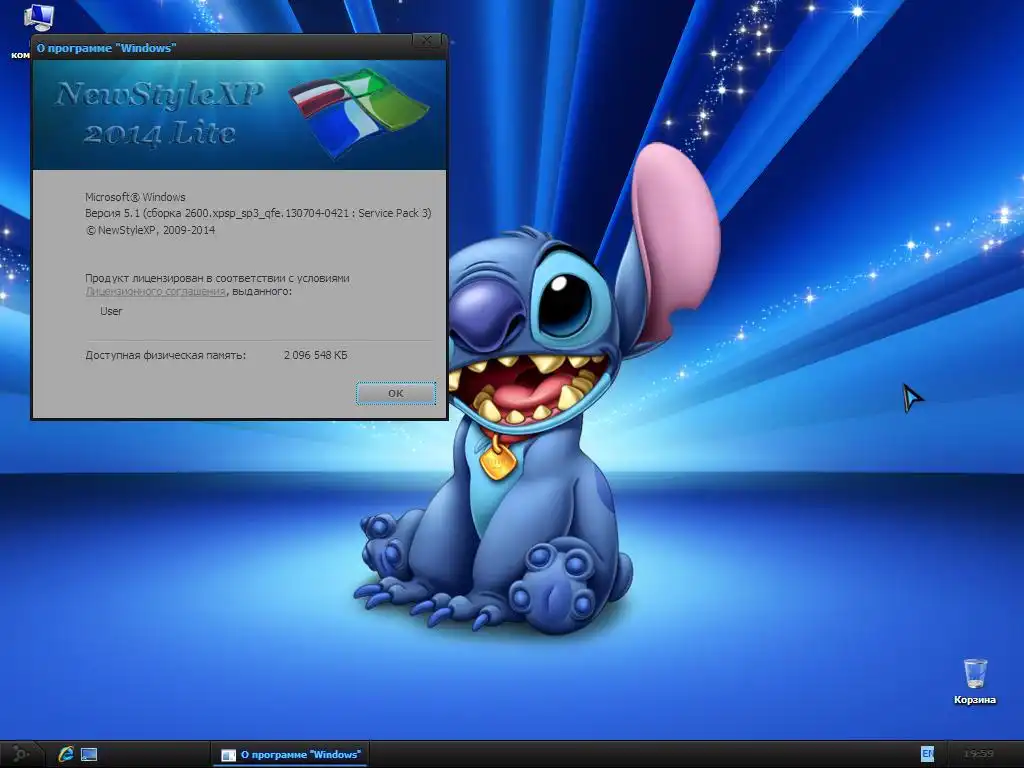This screenshot has width=1024, height=768.
Task: Click the system tray clock
Action: tap(978, 754)
